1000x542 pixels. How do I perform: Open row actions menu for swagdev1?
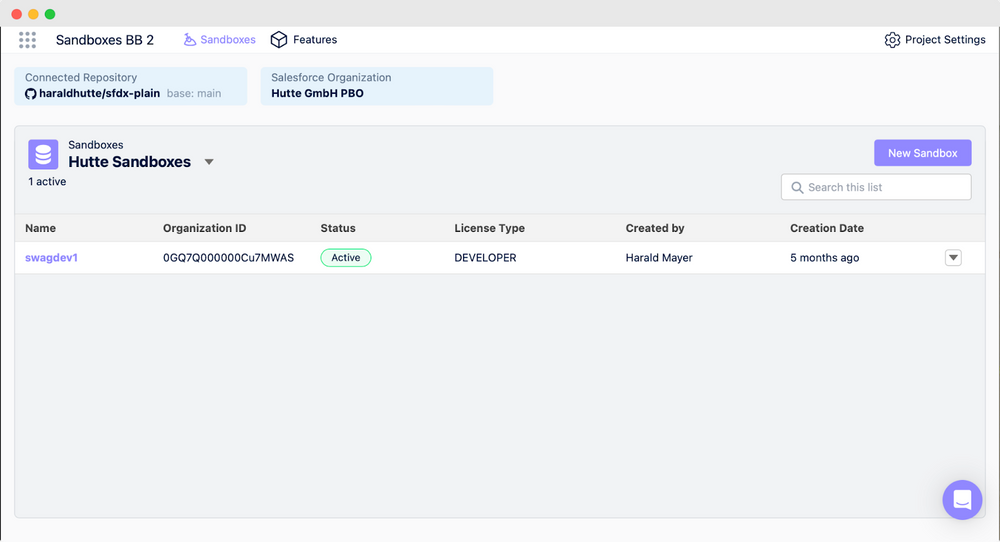[x=953, y=258]
